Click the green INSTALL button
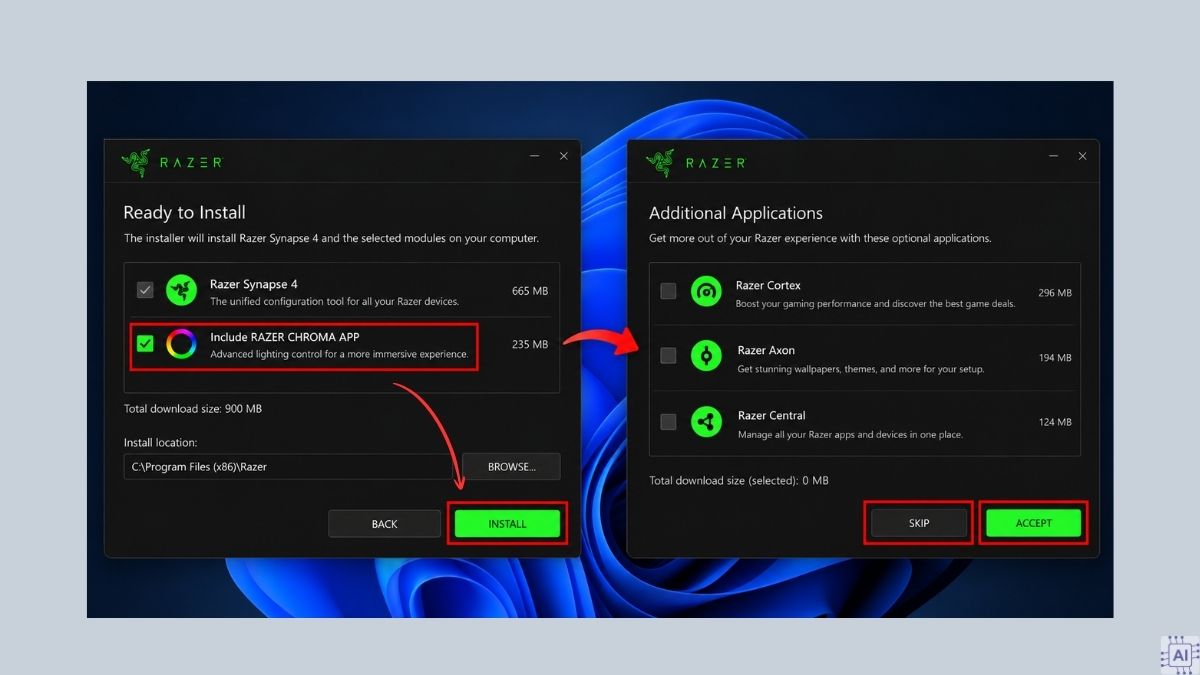The width and height of the screenshot is (1200, 675). [507, 524]
